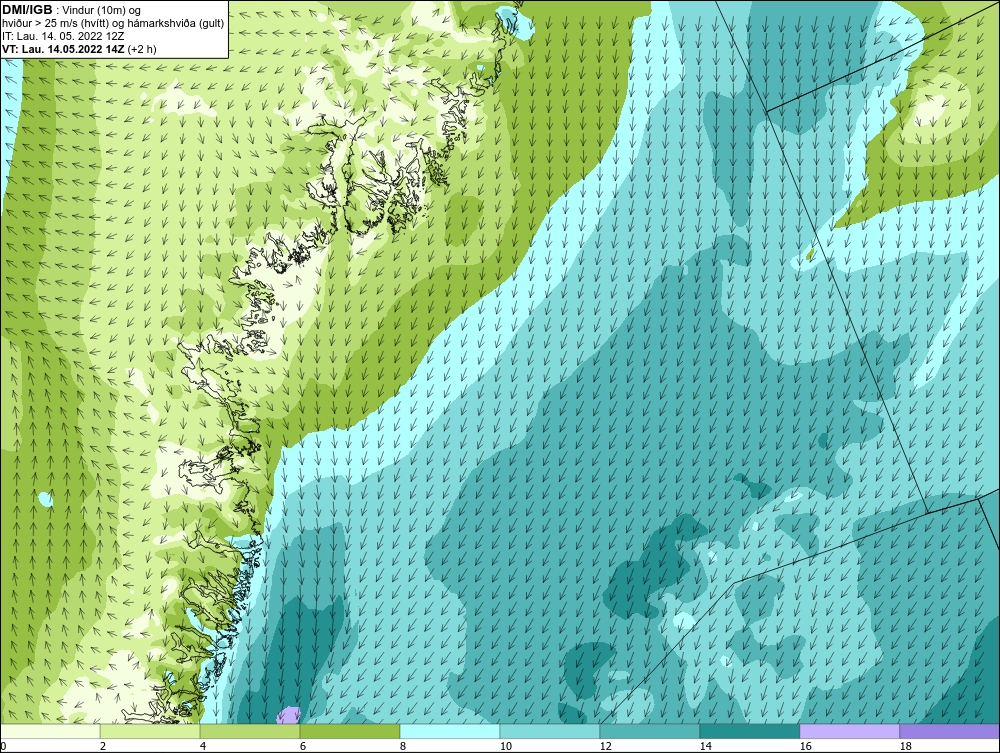Click the legend label '4'
The width and height of the screenshot is (1000, 753).
click(x=203, y=746)
